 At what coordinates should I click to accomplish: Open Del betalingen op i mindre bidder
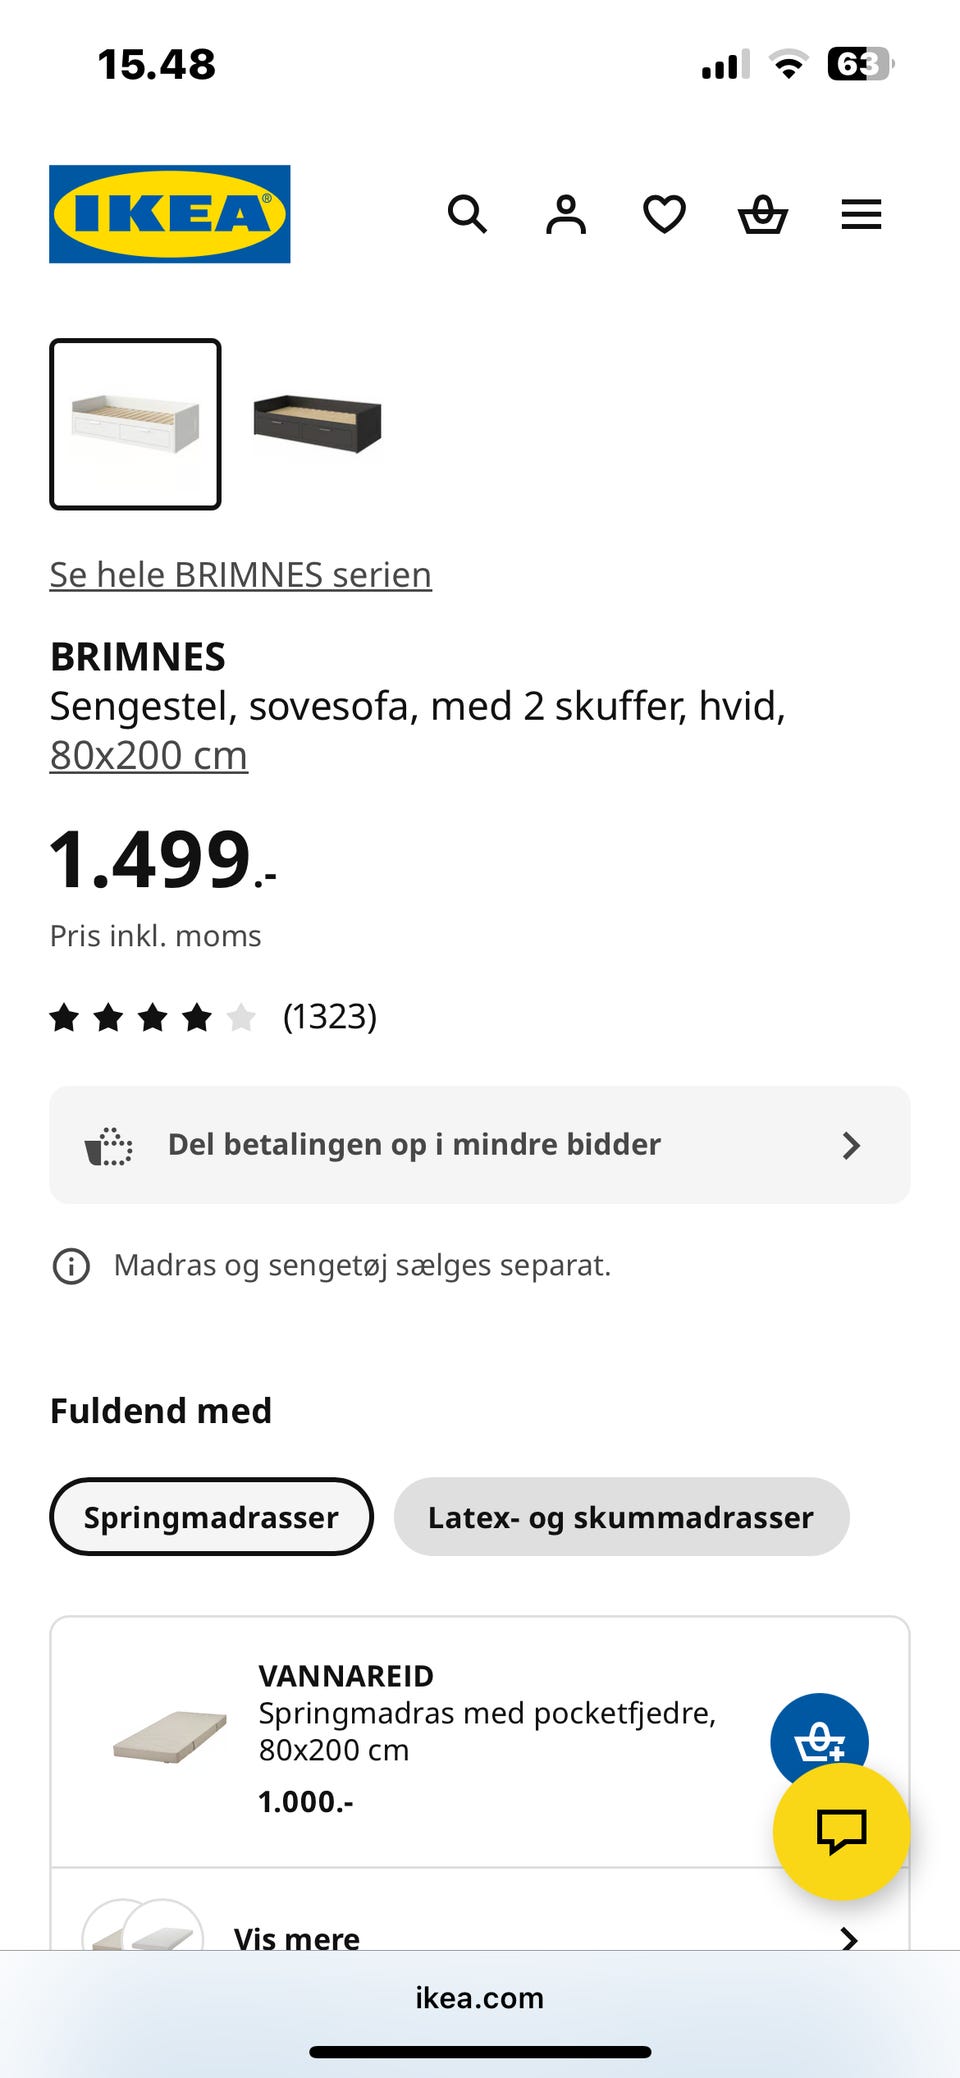[480, 1145]
